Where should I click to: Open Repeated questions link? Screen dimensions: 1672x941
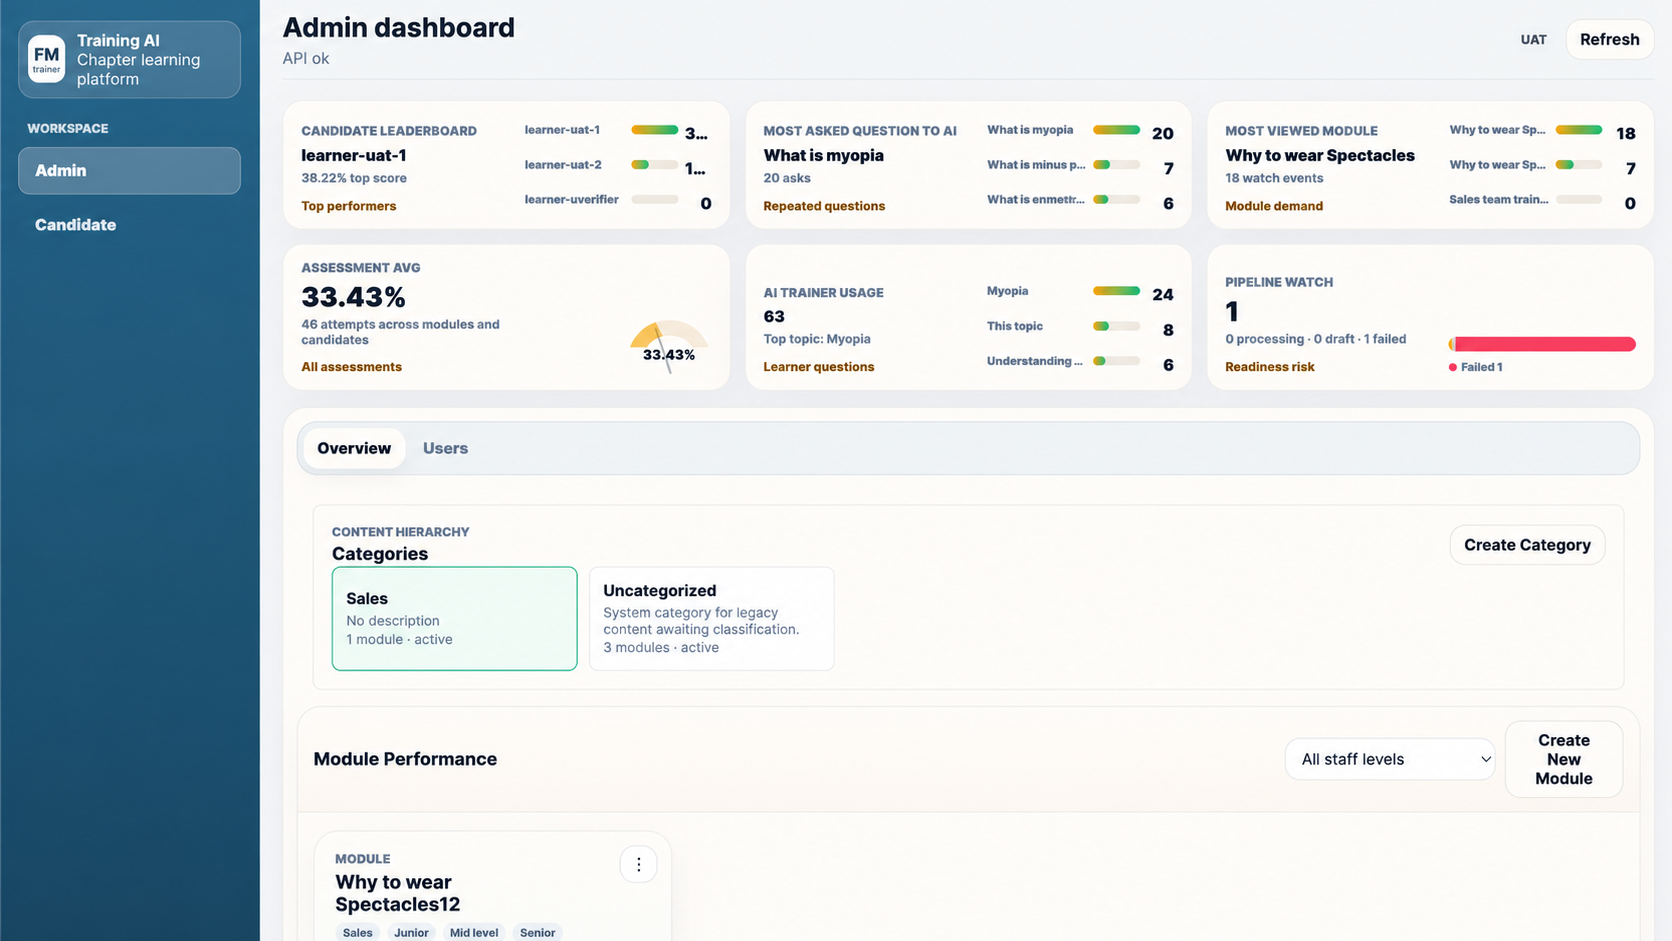point(824,206)
